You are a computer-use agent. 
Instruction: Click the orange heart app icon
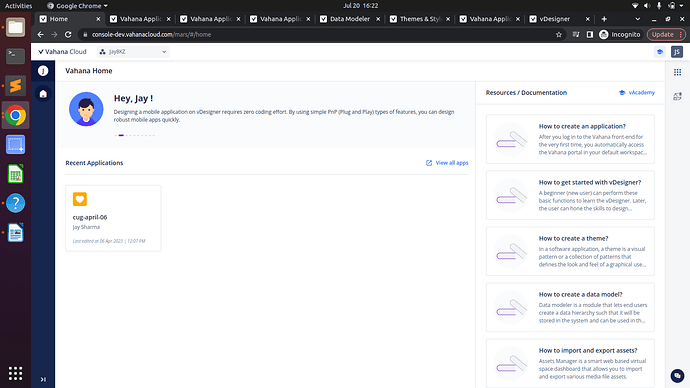(80, 199)
